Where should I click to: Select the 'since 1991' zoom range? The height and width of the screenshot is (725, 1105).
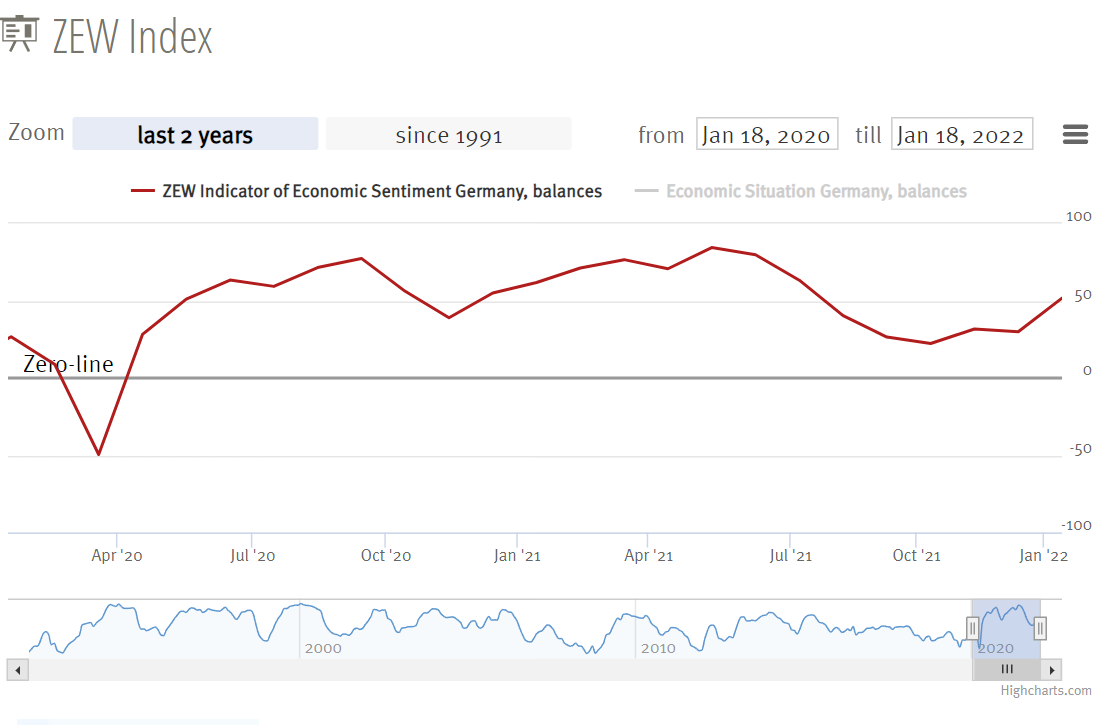[x=449, y=134]
